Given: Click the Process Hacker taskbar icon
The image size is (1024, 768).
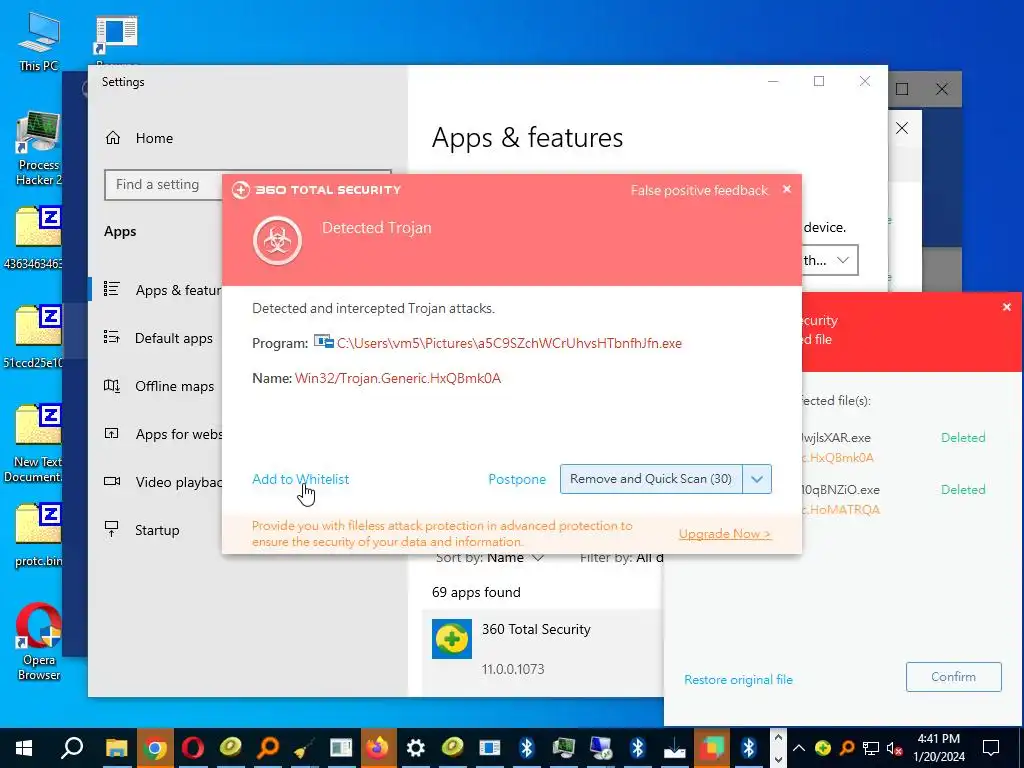Looking at the screenshot, I should click(564, 748).
